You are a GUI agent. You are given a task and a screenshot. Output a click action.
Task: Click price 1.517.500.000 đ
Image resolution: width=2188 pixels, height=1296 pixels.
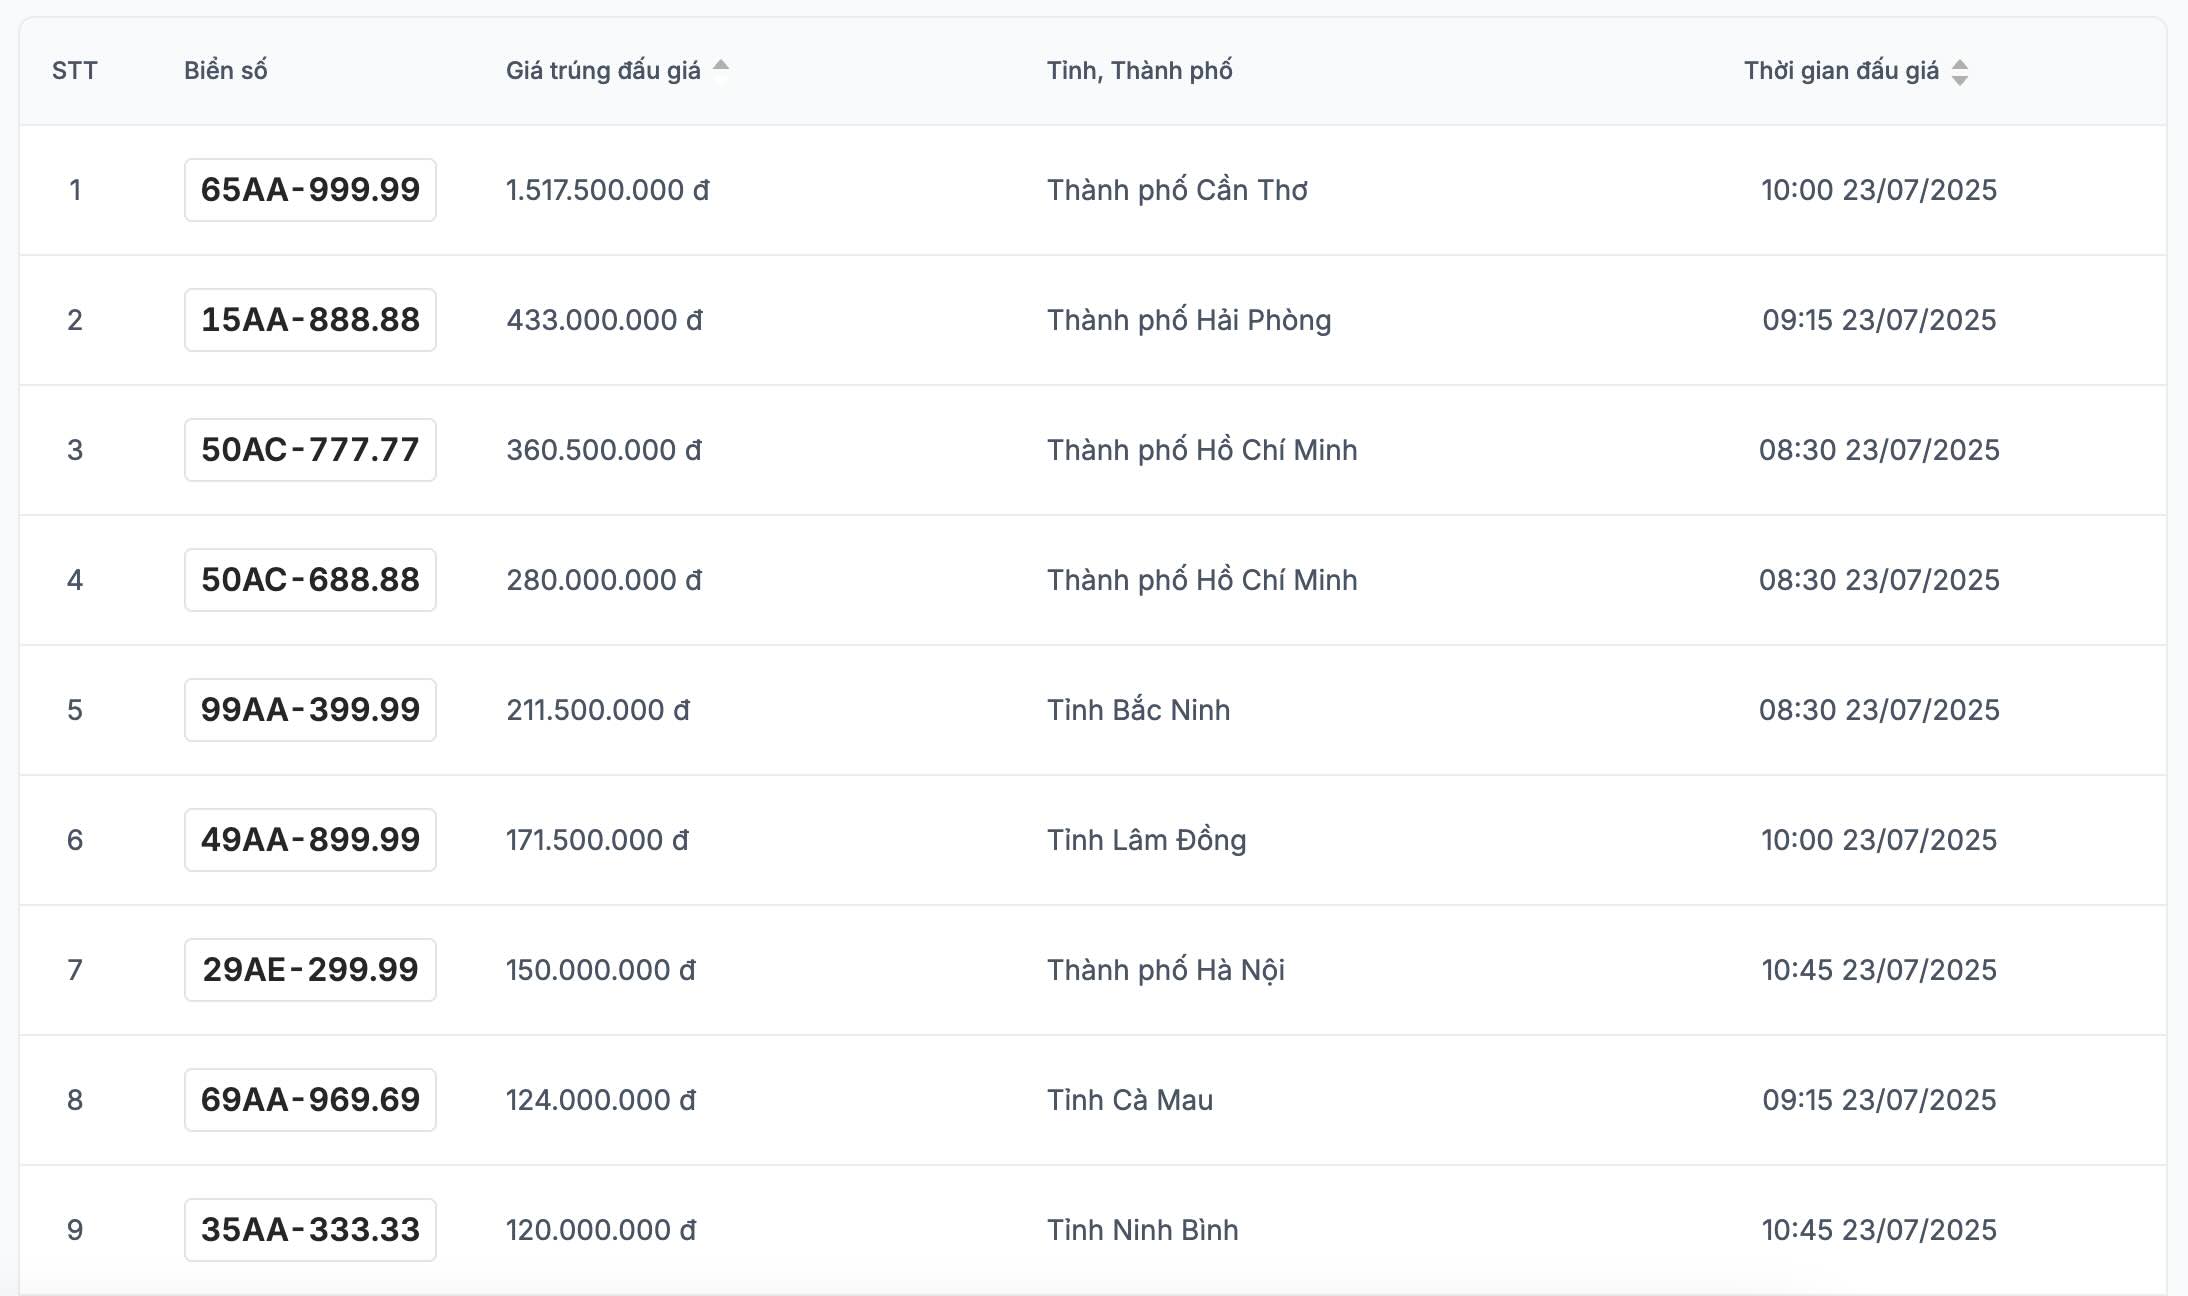coord(607,190)
